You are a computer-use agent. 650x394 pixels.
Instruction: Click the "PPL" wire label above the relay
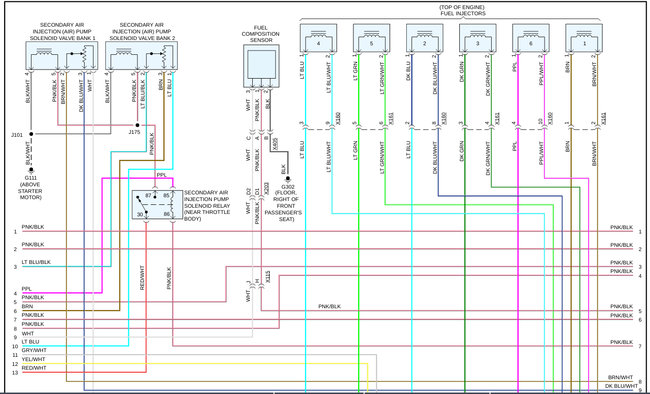[x=161, y=175]
